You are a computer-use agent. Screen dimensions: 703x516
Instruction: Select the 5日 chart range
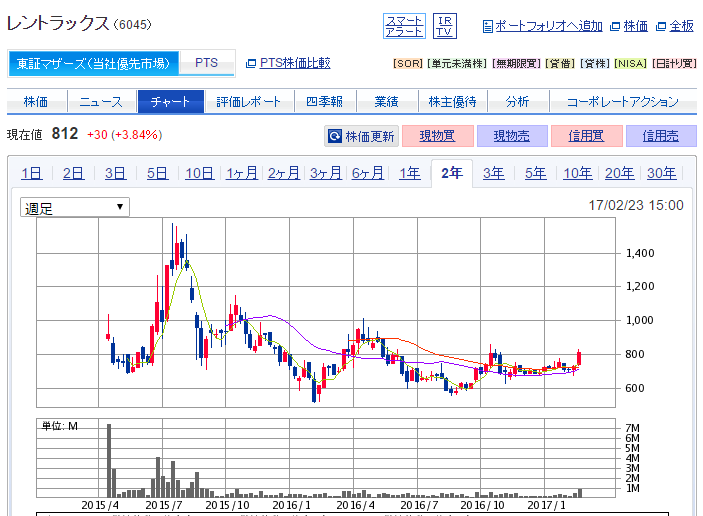pyautogui.click(x=157, y=173)
